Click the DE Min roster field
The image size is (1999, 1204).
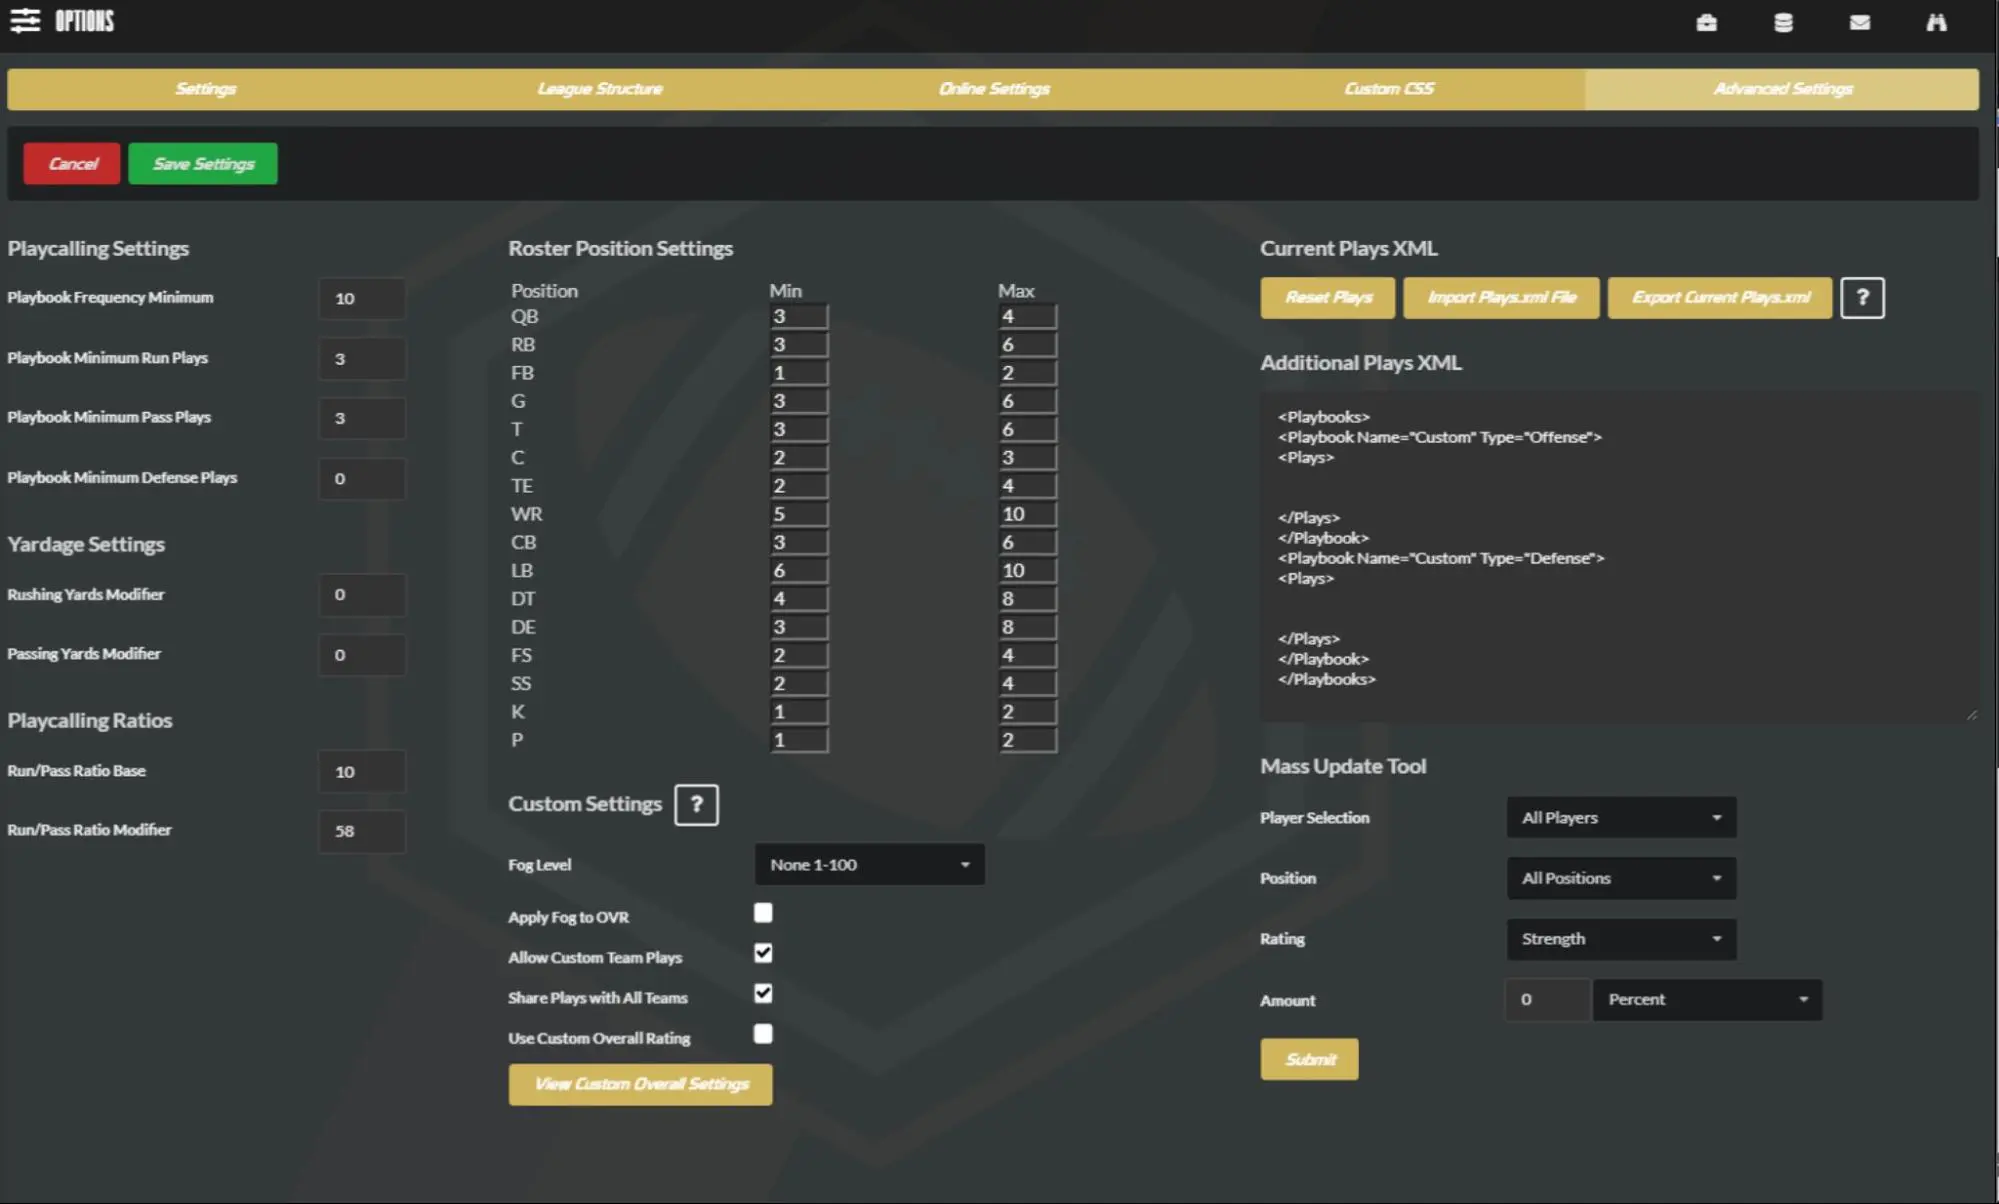(x=799, y=627)
